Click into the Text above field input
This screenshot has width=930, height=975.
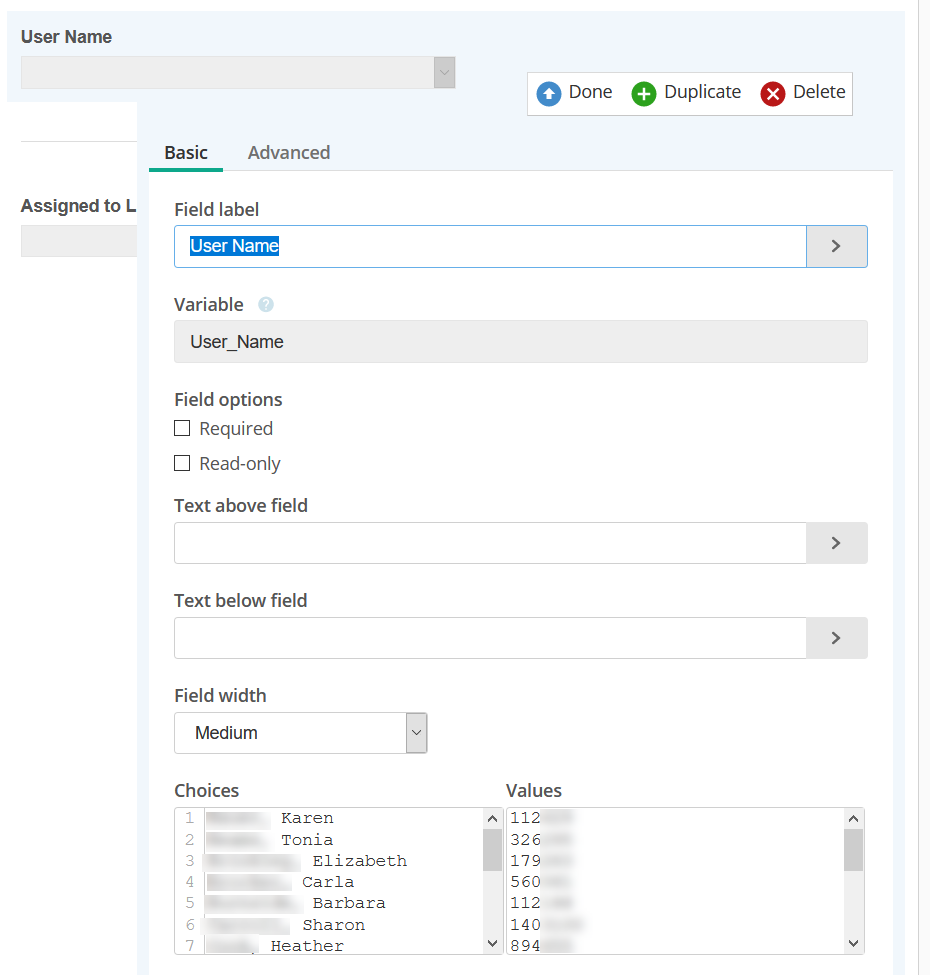490,543
